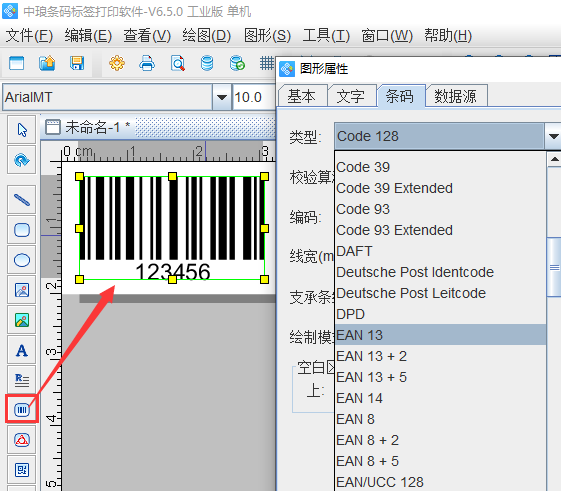Select the arrow pointer tool
The image size is (561, 491).
(22, 130)
